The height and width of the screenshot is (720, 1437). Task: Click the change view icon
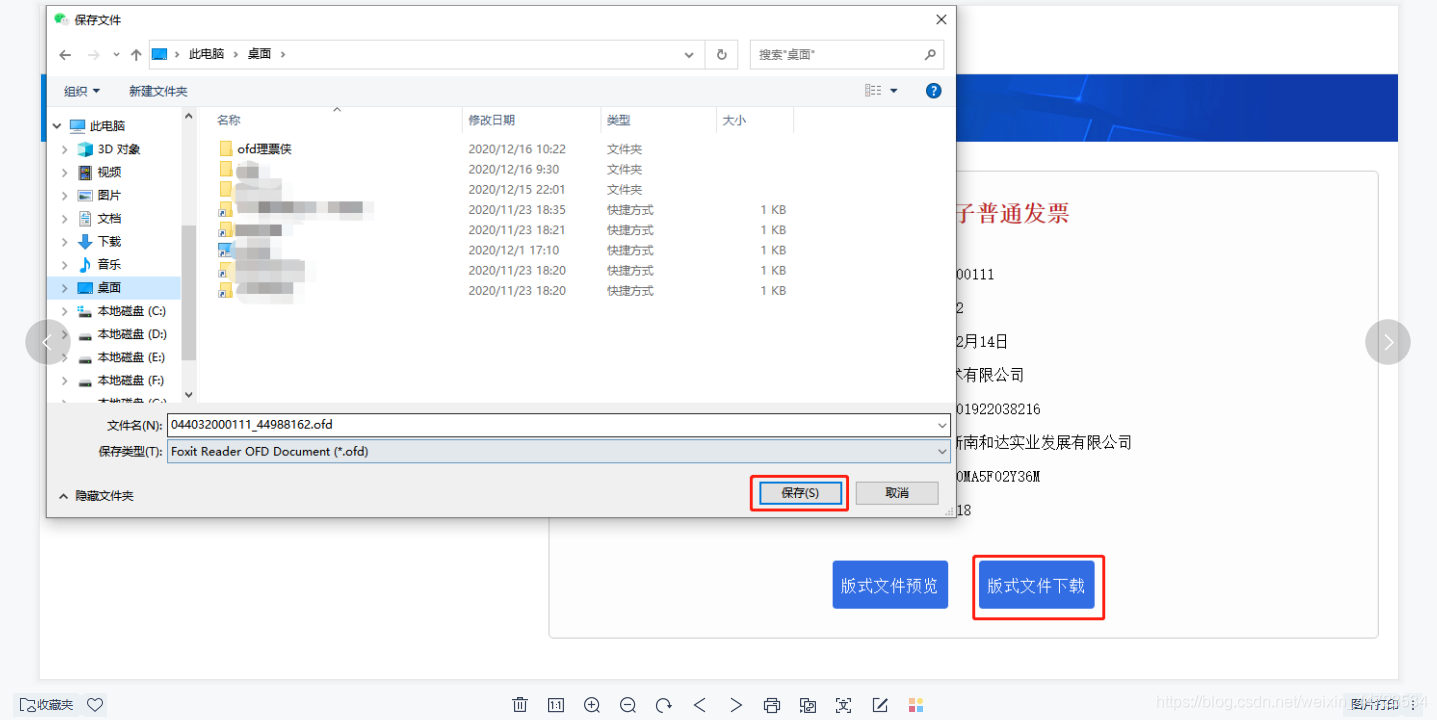tap(873, 91)
